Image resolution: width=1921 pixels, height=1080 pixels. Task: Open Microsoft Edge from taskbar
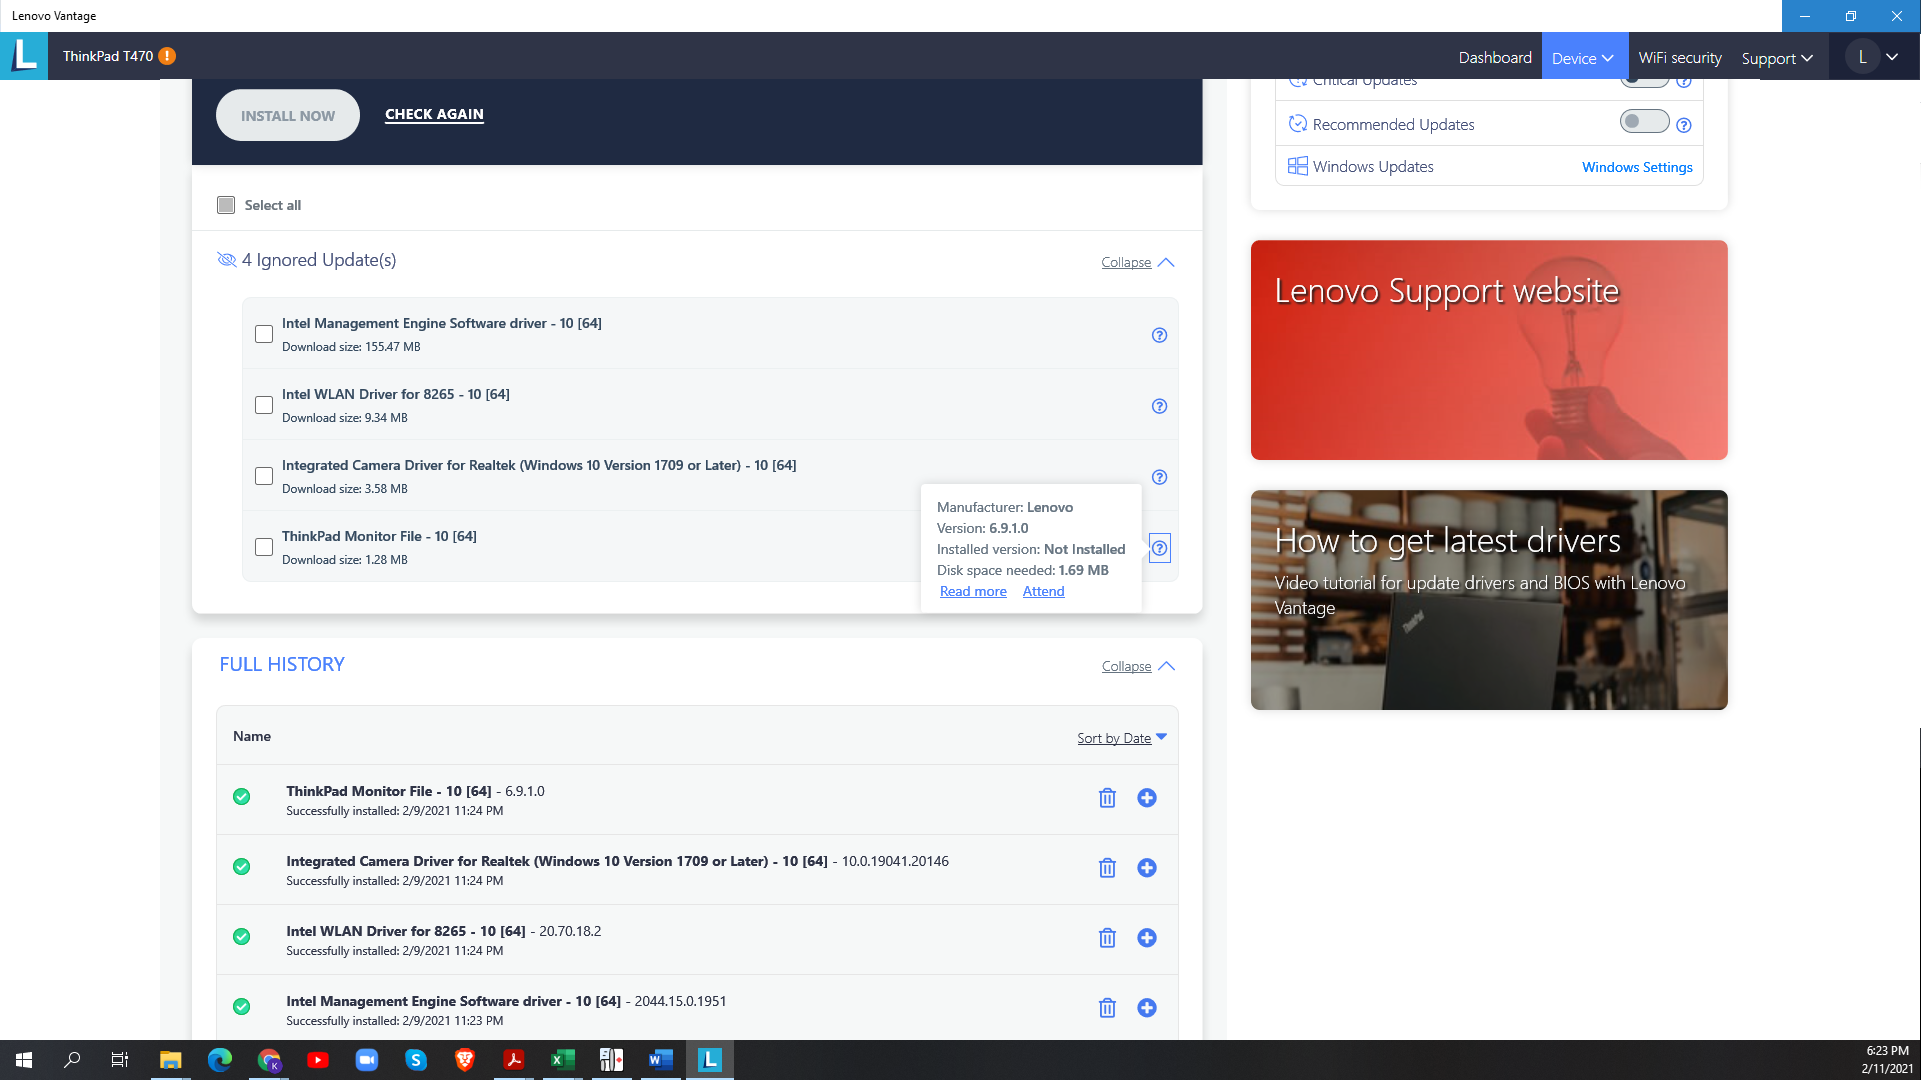point(220,1060)
